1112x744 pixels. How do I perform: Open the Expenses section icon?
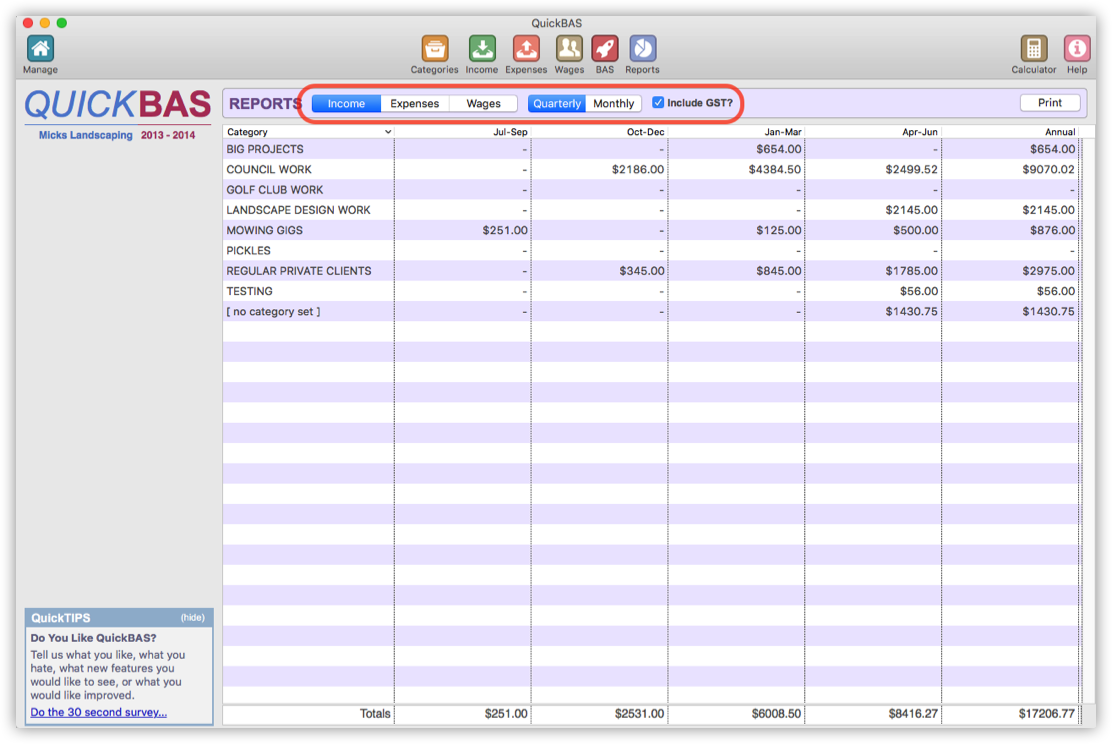click(527, 47)
